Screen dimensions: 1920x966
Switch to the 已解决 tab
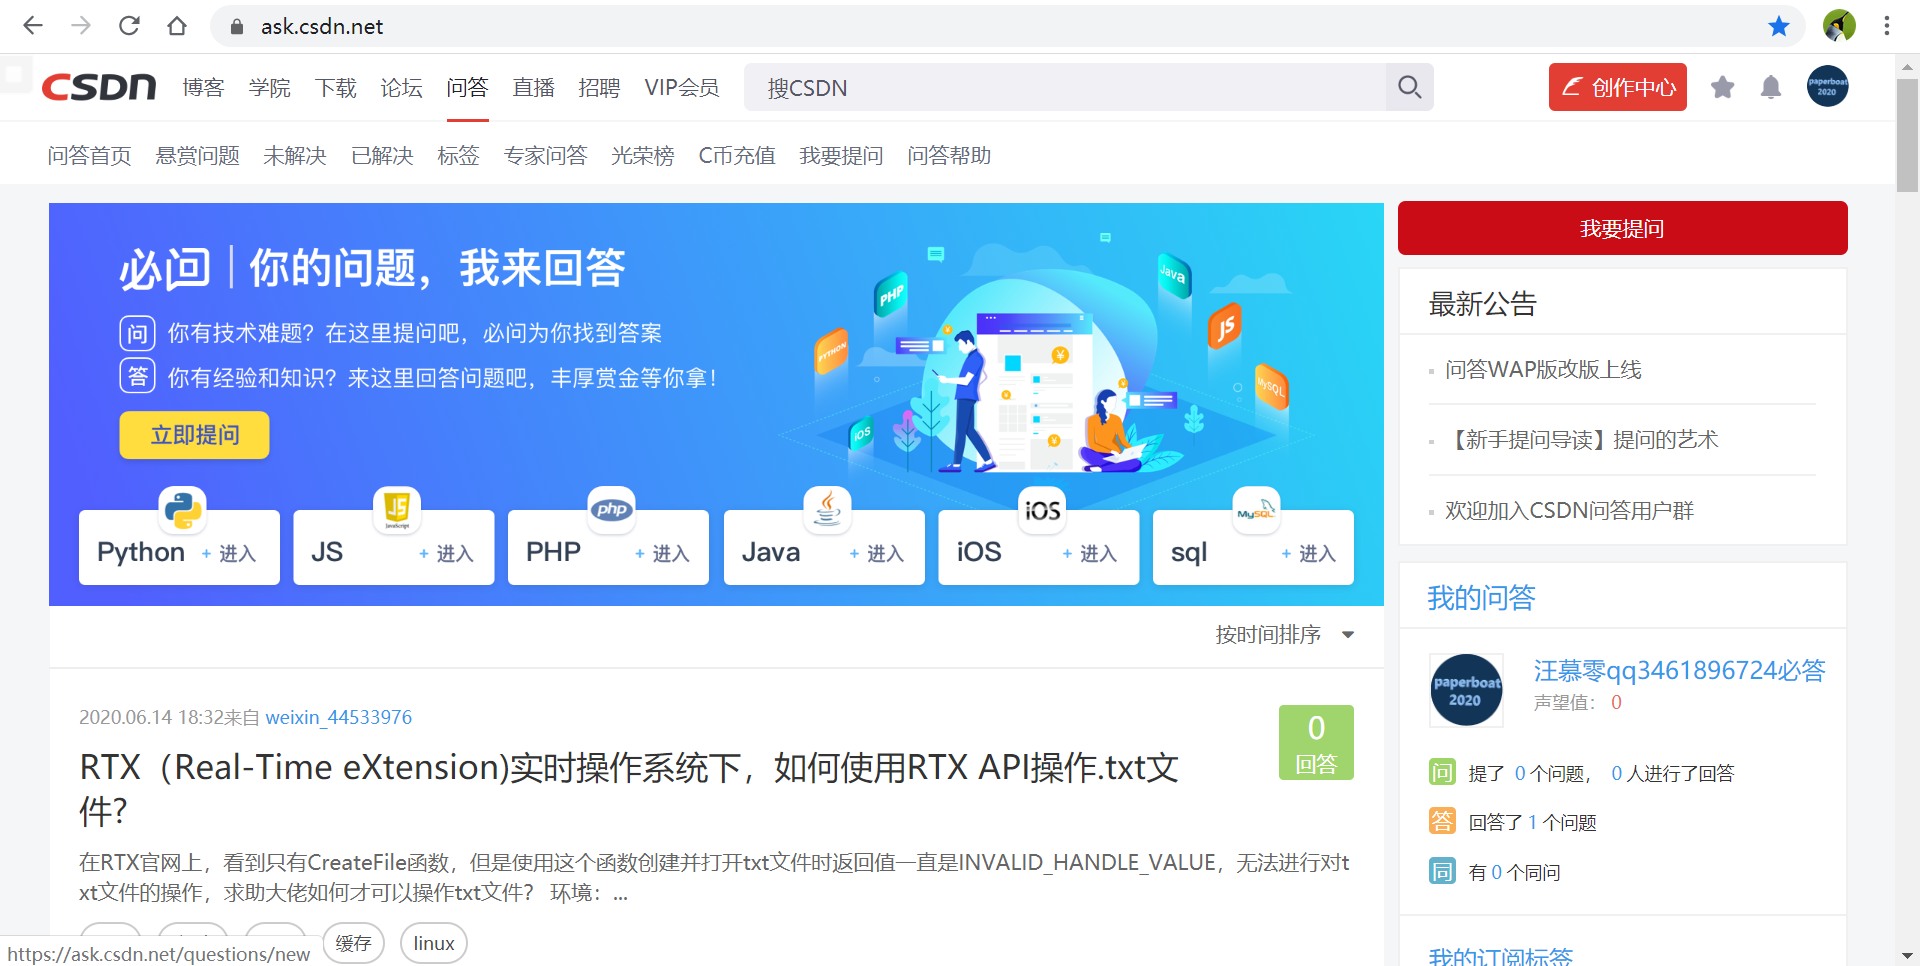[x=382, y=156]
